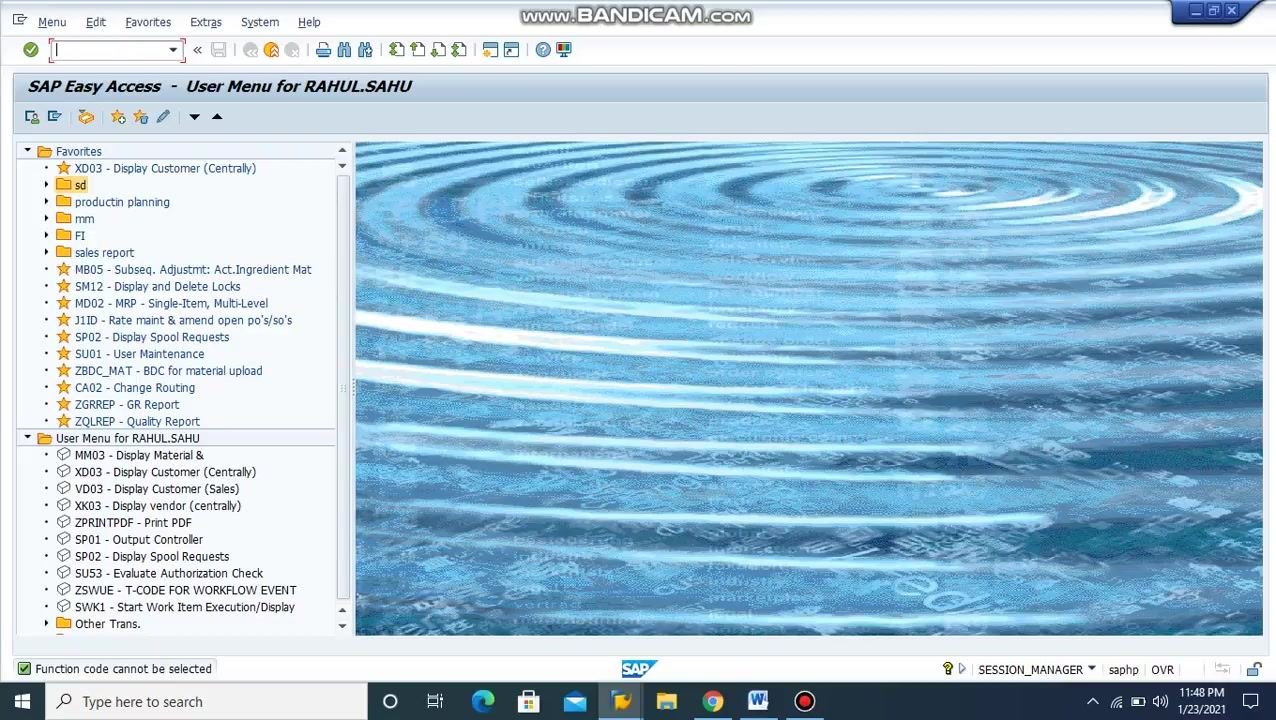This screenshot has width=1276, height=720.
Task: Open the SESSION_MANAGER status dropdown arrow
Action: coord(1091,669)
